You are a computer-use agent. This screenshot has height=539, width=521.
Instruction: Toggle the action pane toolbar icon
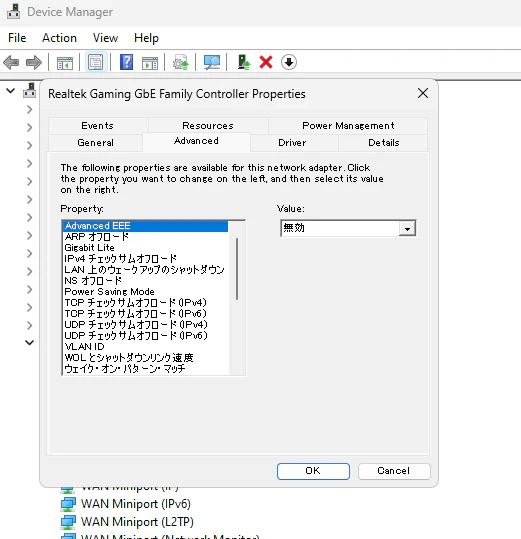150,63
